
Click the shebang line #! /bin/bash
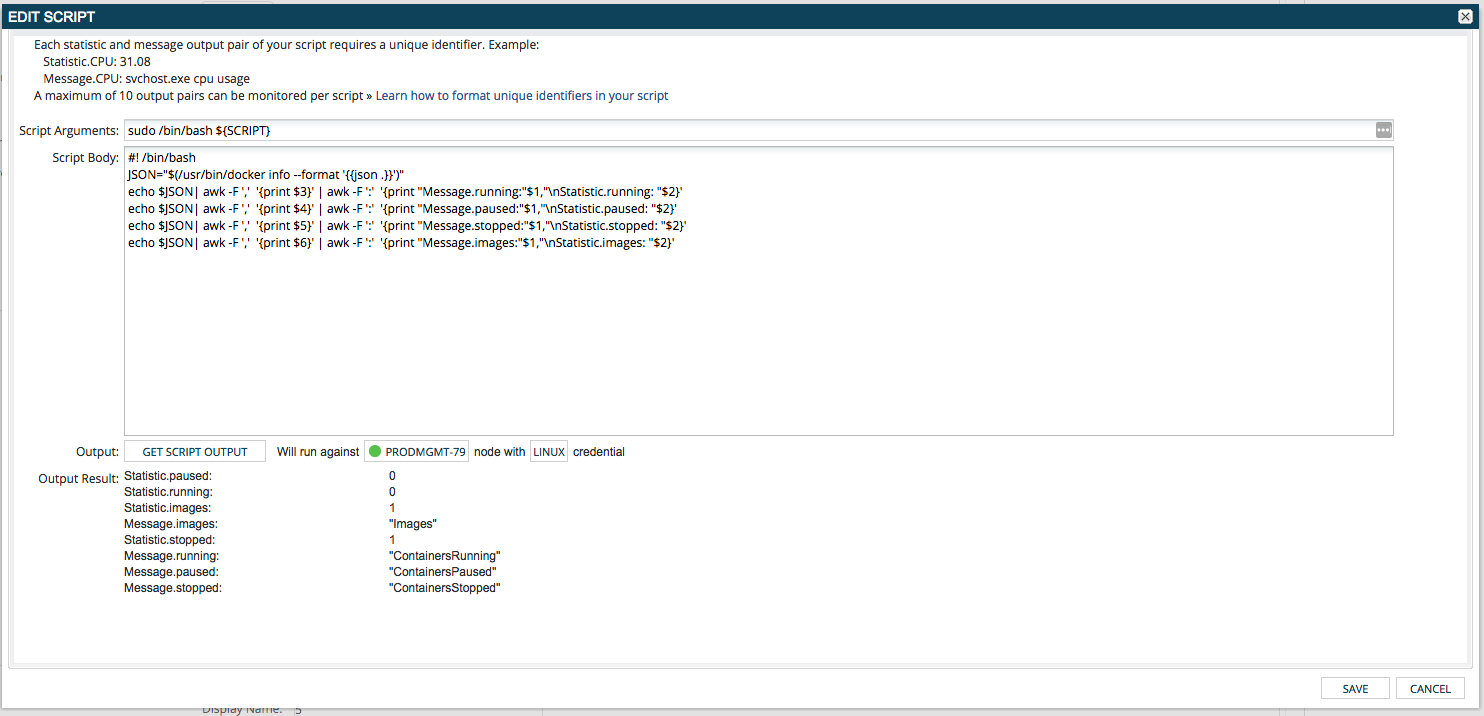162,158
